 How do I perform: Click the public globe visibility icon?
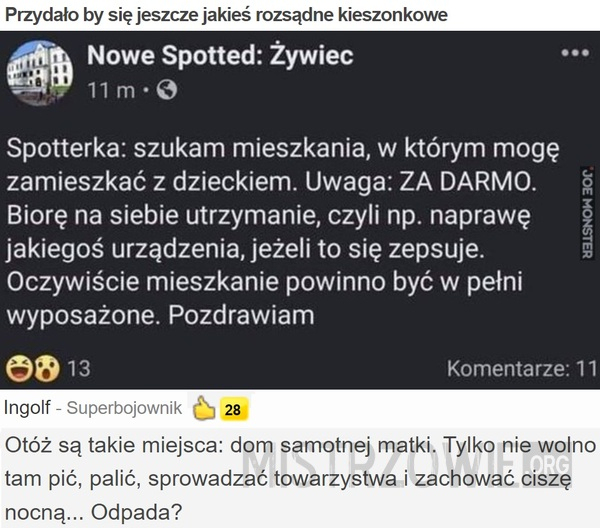click(x=167, y=90)
